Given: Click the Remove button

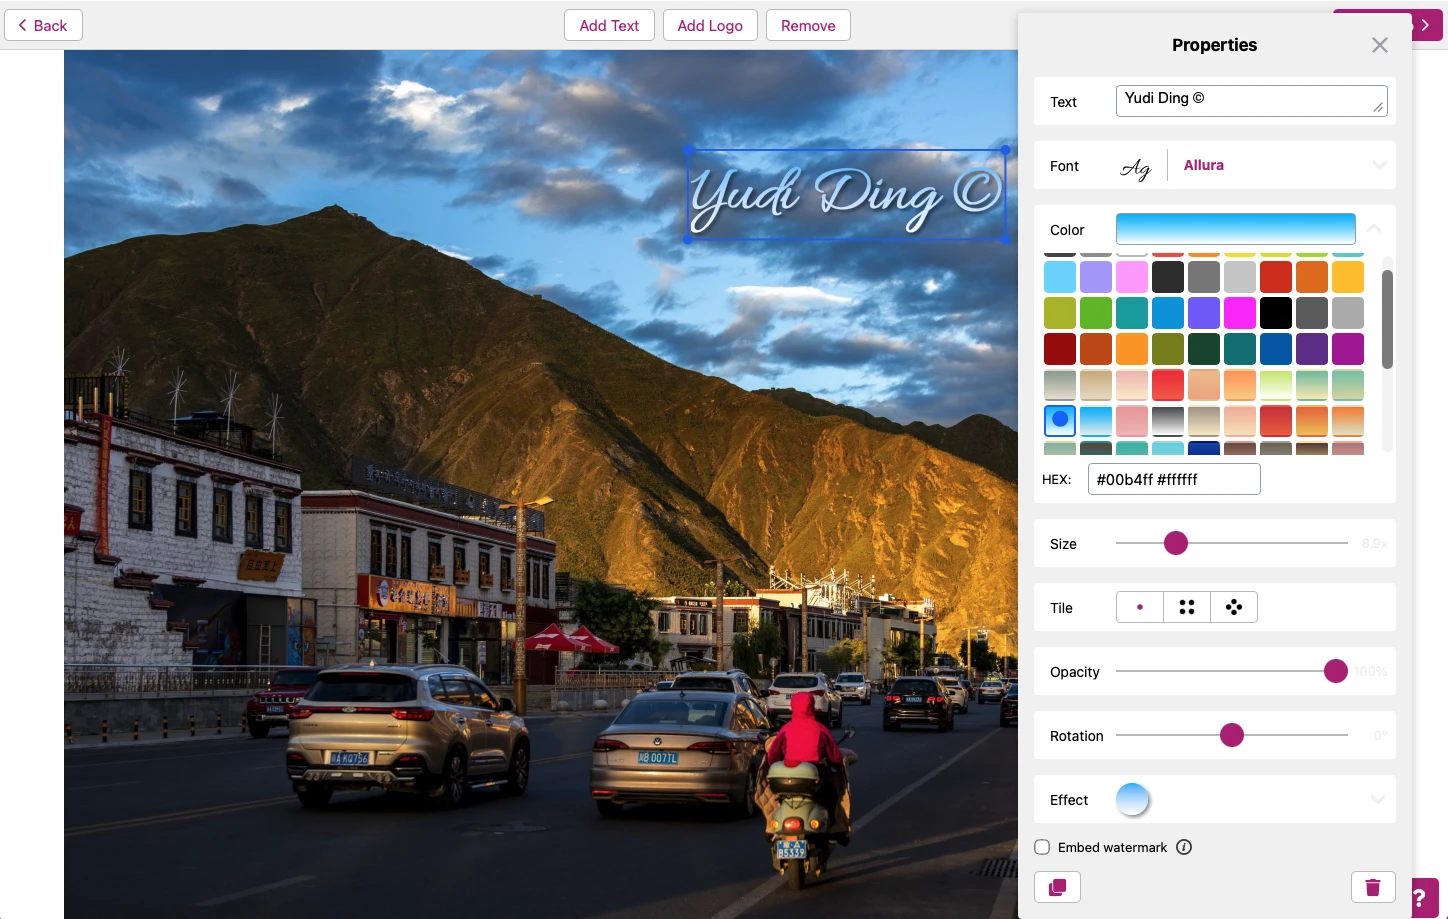Looking at the screenshot, I should coord(808,25).
